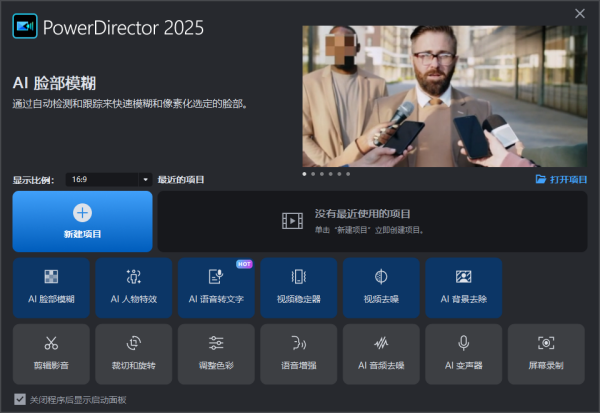Open the 剪辑影音 scissors tool
Viewport: 600px width, 413px height.
tap(51, 354)
